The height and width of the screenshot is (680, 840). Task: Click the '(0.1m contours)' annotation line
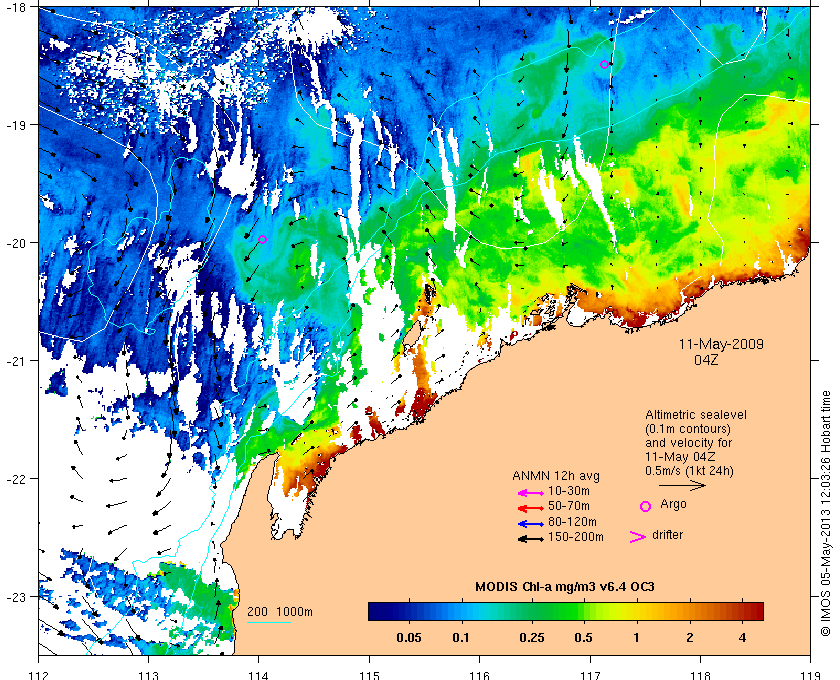tap(688, 429)
